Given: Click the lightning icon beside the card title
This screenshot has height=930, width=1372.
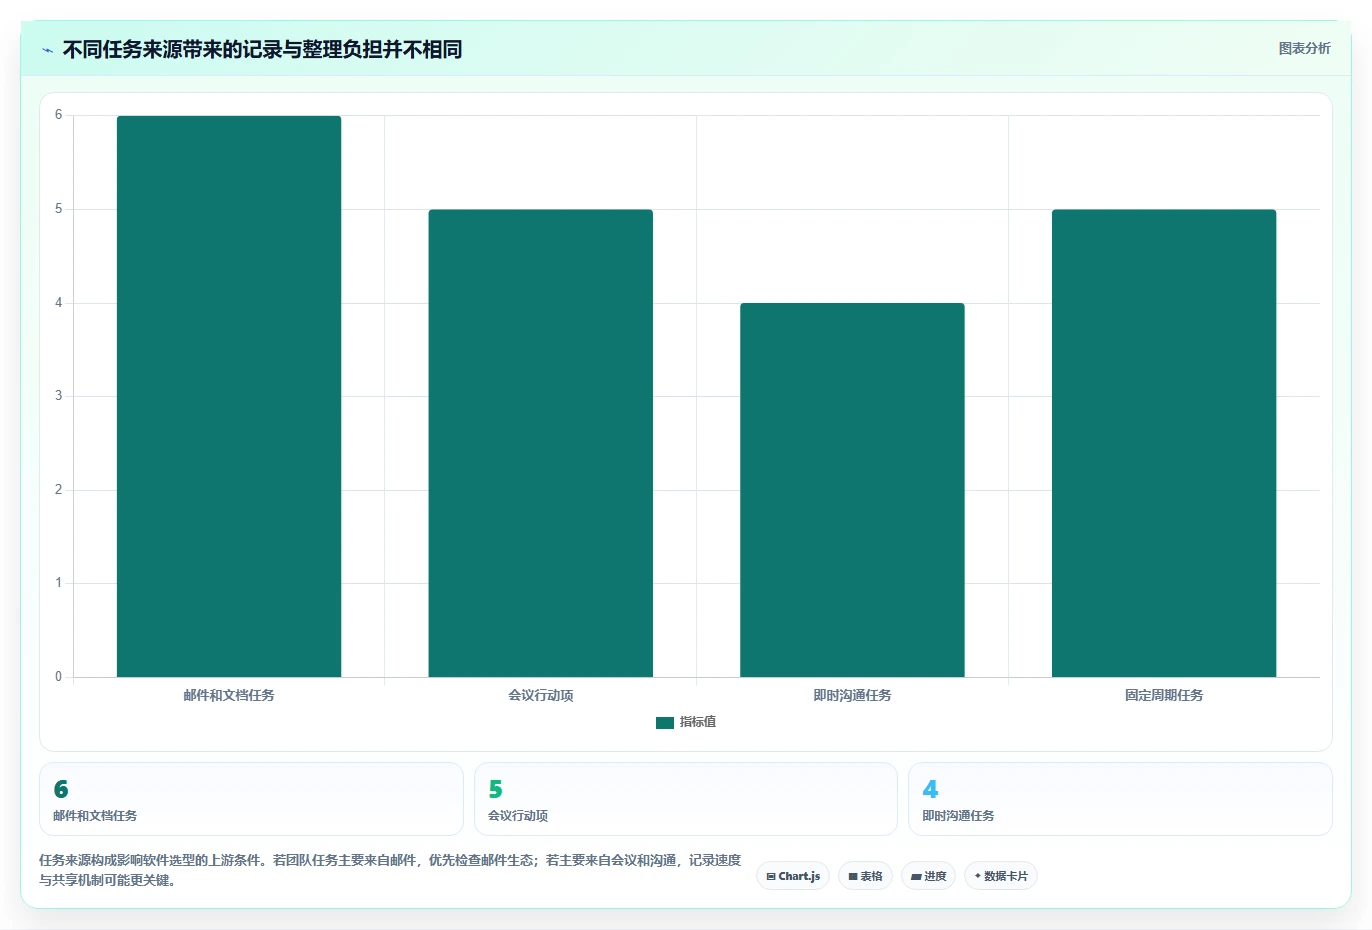Looking at the screenshot, I should [47, 50].
